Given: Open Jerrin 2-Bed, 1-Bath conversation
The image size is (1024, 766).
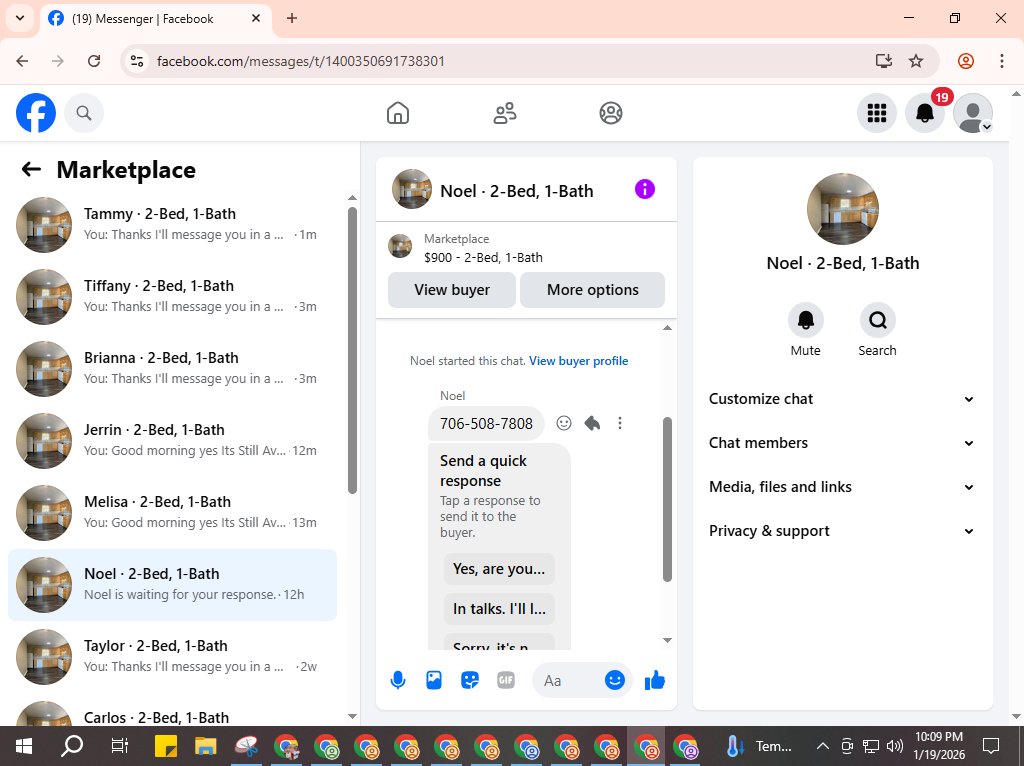Looking at the screenshot, I should tap(172, 440).
